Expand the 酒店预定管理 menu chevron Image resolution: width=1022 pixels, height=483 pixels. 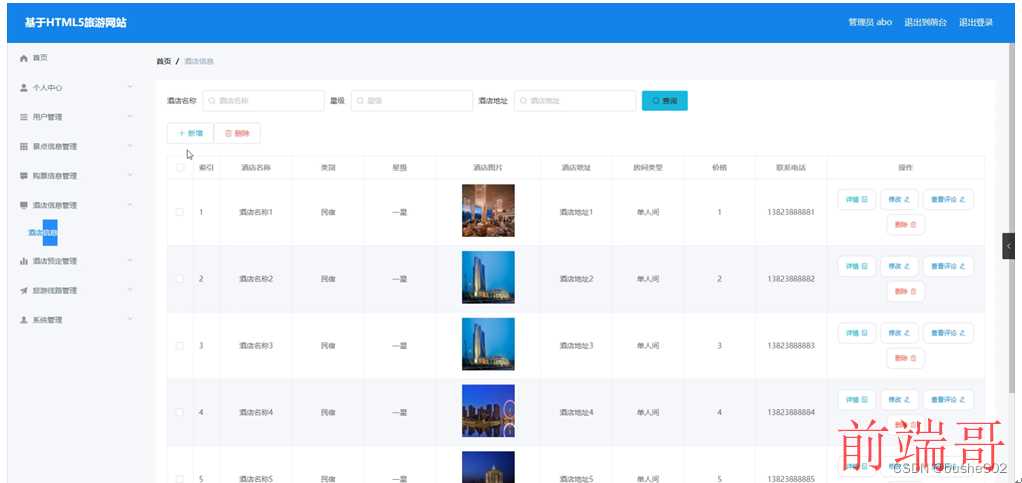click(130, 261)
